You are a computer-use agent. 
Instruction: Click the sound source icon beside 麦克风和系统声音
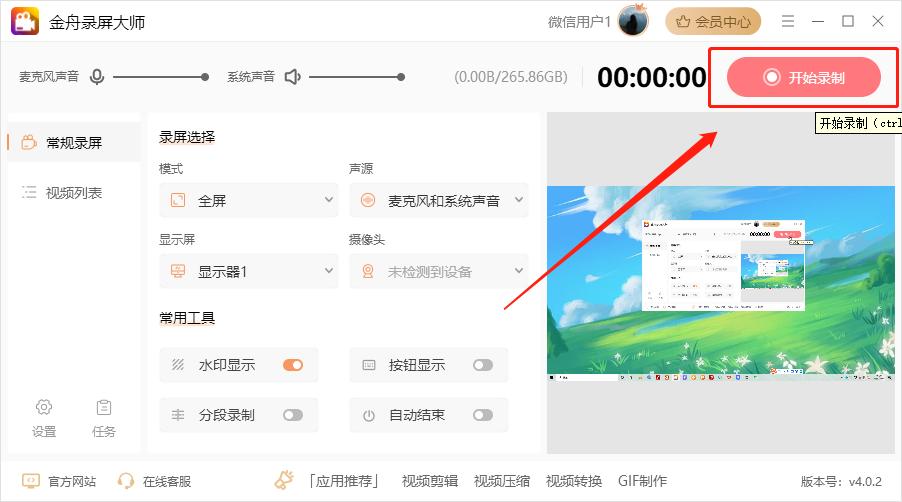(368, 200)
